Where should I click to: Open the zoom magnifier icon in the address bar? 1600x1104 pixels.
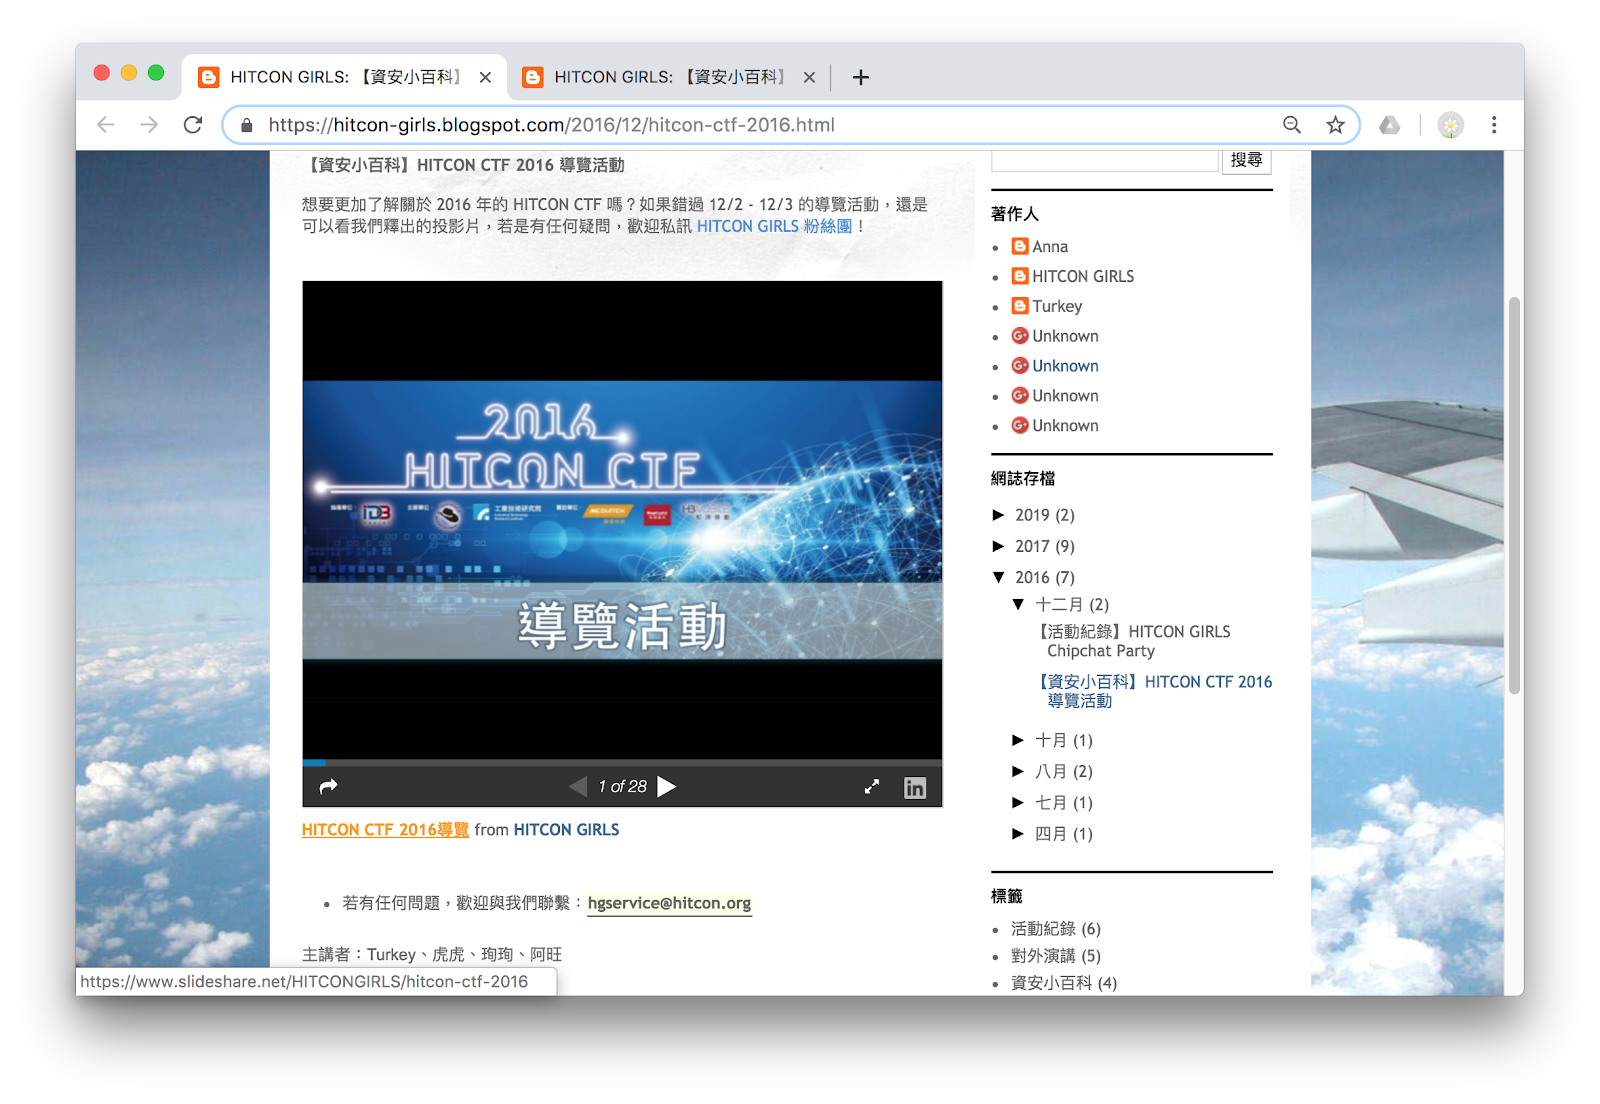point(1292,125)
